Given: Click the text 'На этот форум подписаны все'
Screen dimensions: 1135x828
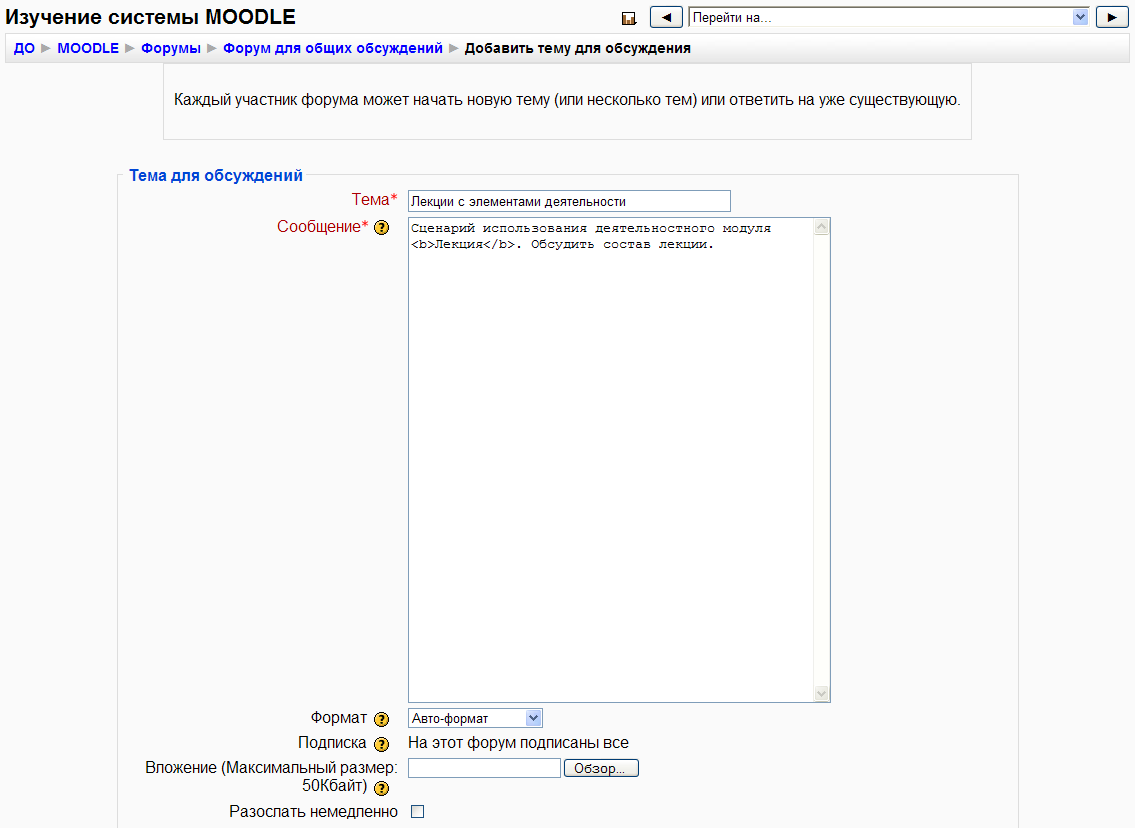Looking at the screenshot, I should click(518, 743).
